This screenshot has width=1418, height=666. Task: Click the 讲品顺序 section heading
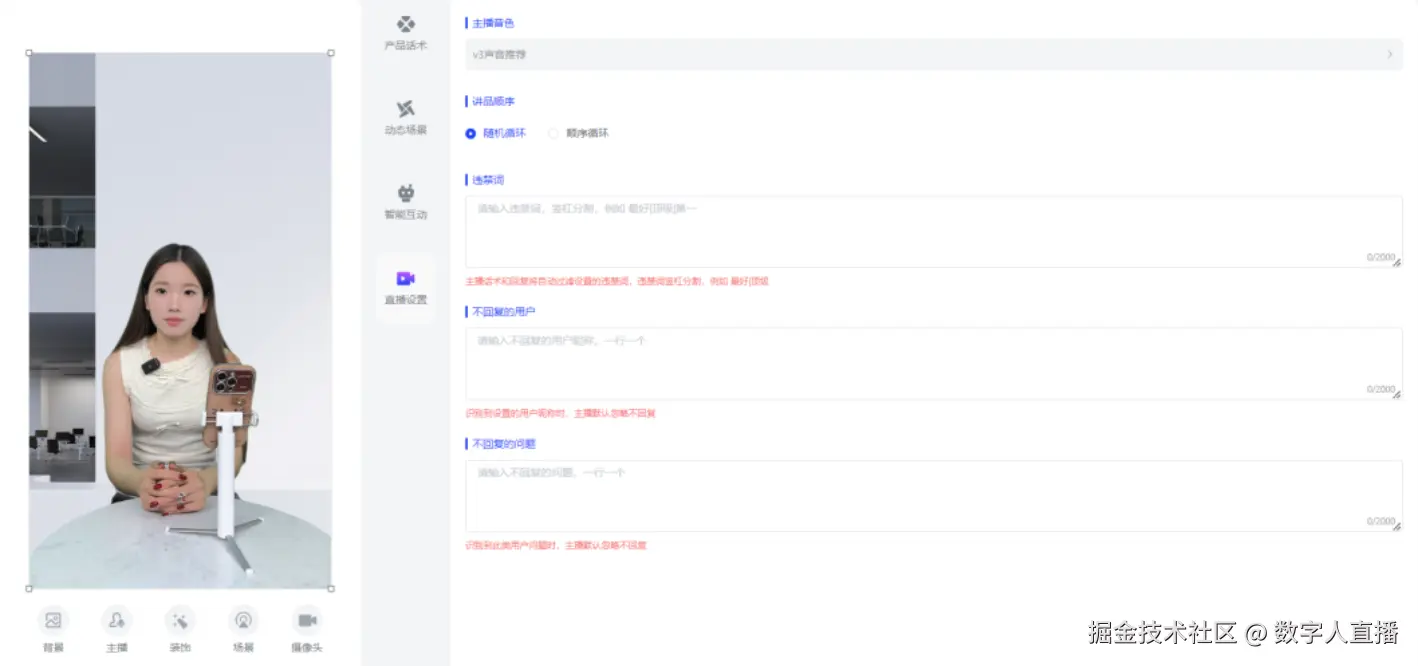[x=492, y=101]
